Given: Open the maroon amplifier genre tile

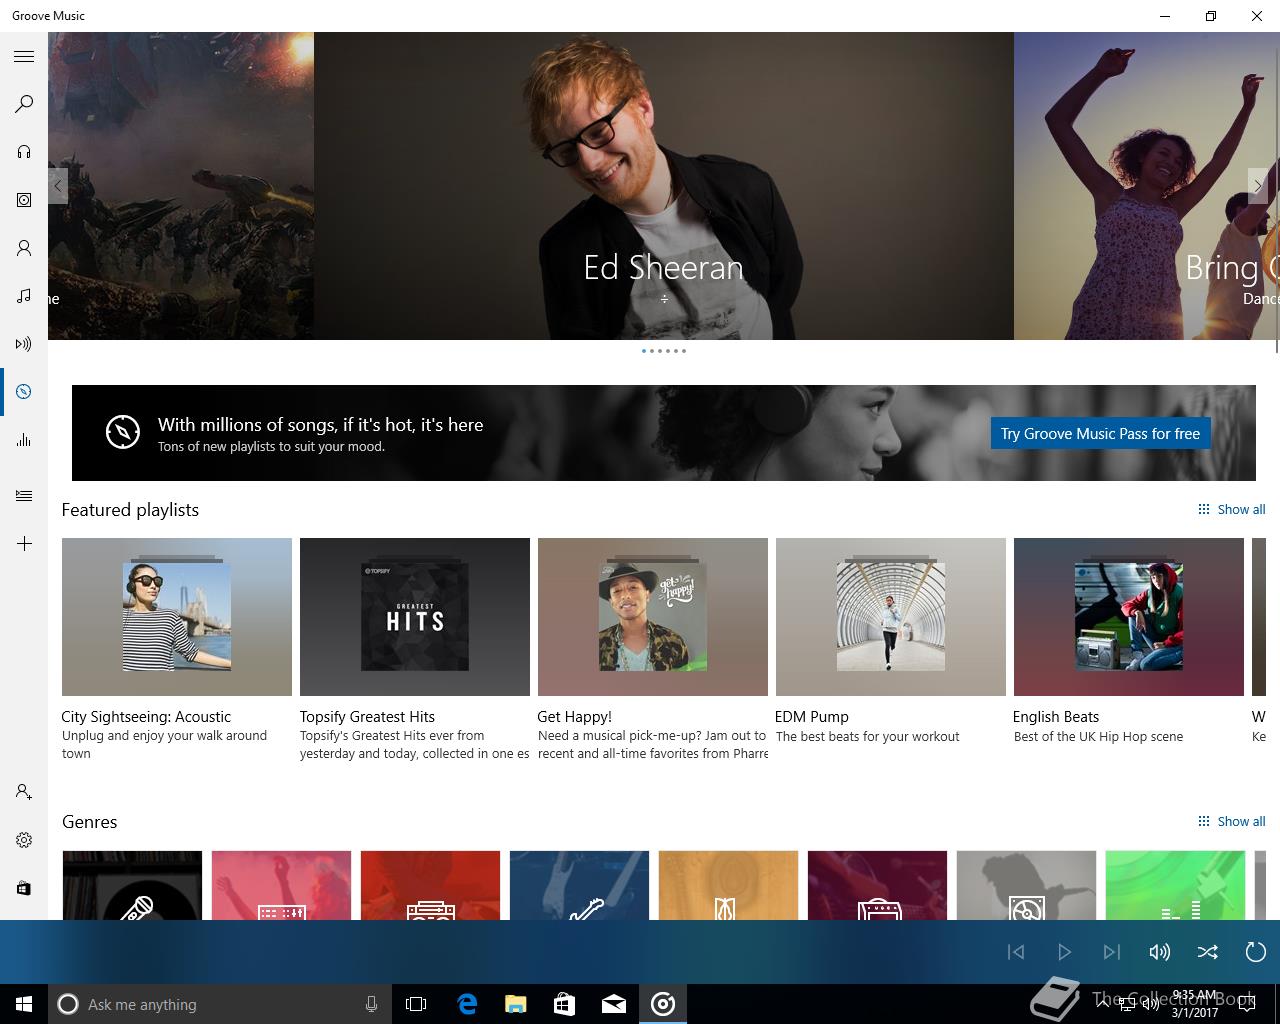Looking at the screenshot, I should pyautogui.click(x=877, y=885).
